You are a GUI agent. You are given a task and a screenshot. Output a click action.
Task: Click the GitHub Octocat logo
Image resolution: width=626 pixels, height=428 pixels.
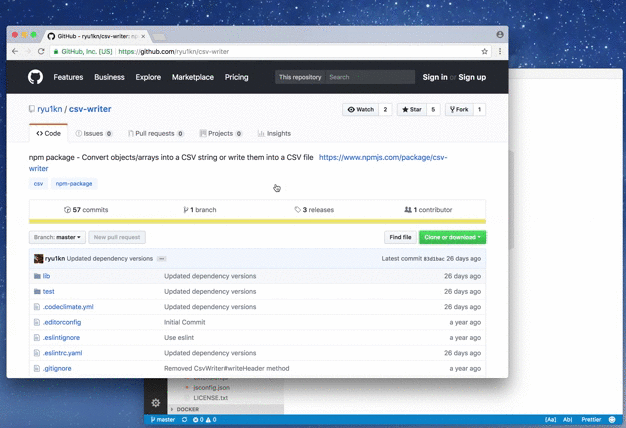[36, 77]
